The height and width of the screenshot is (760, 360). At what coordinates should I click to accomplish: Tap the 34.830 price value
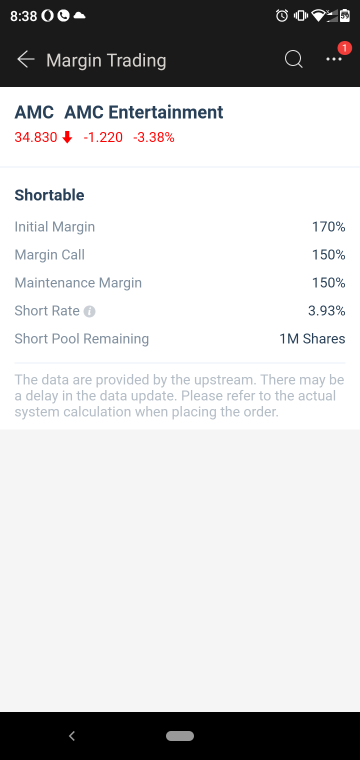(36, 138)
